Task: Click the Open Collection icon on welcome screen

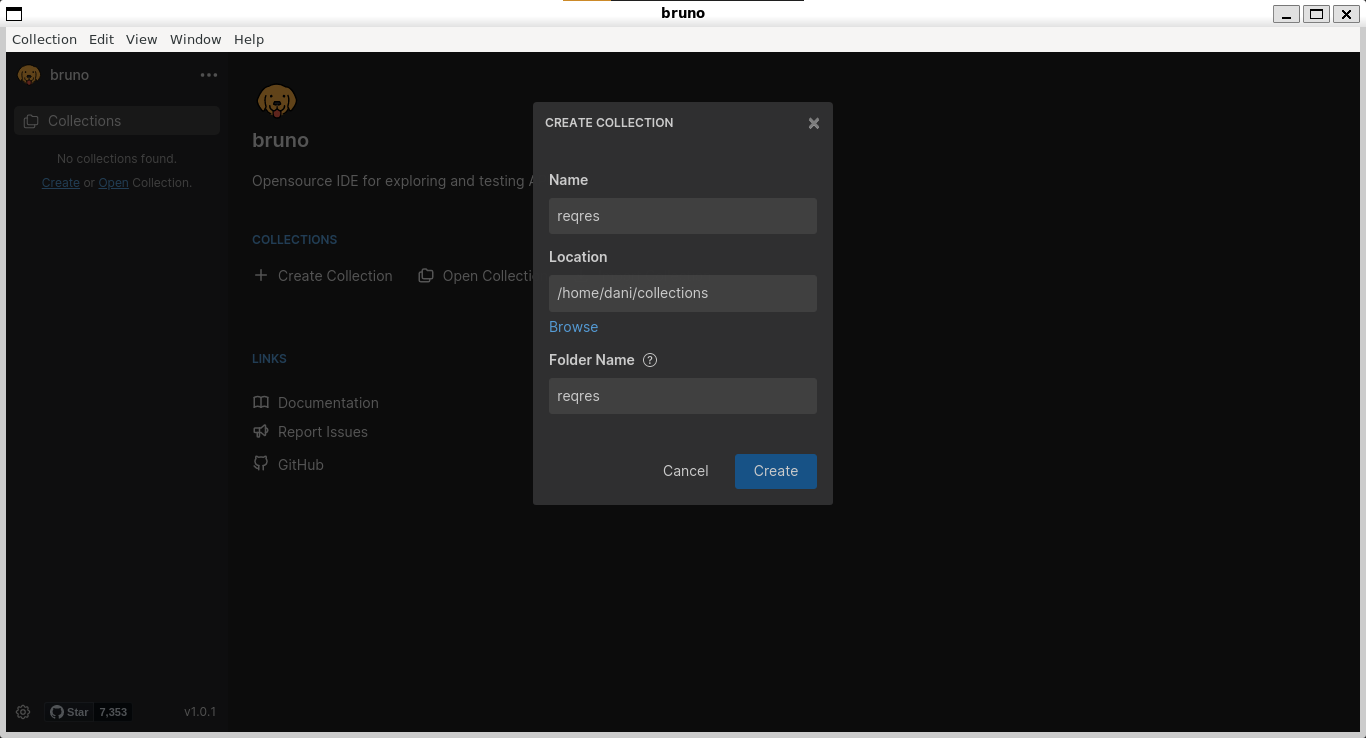Action: [x=425, y=275]
